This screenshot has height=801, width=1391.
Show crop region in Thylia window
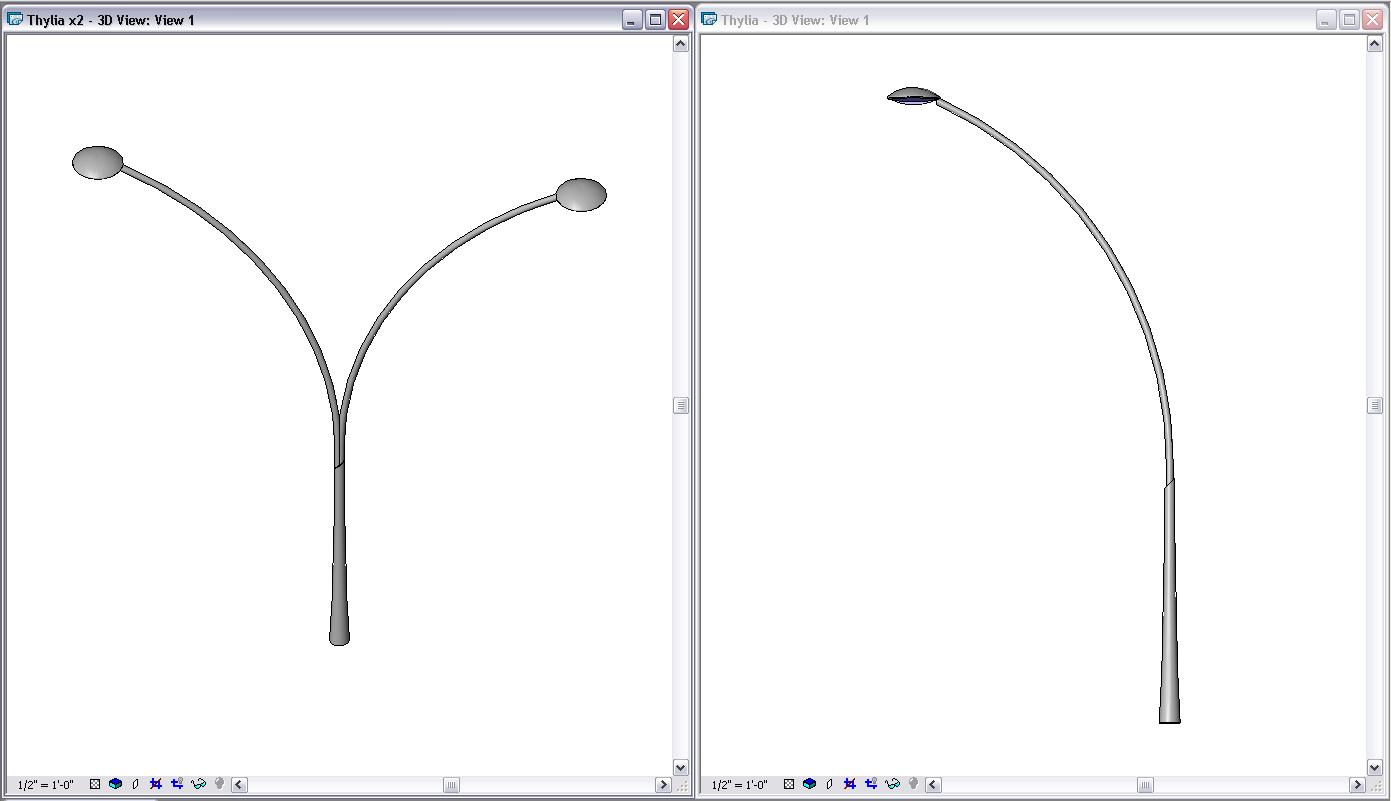click(x=871, y=785)
